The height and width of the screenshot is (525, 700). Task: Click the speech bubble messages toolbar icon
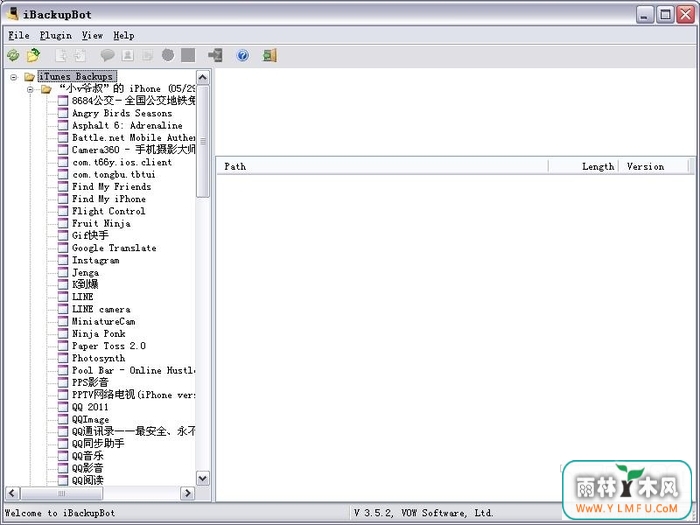coord(108,55)
